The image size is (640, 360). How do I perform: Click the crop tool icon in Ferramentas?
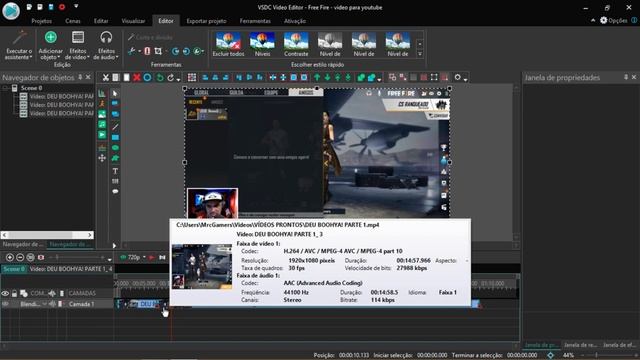[158, 51]
